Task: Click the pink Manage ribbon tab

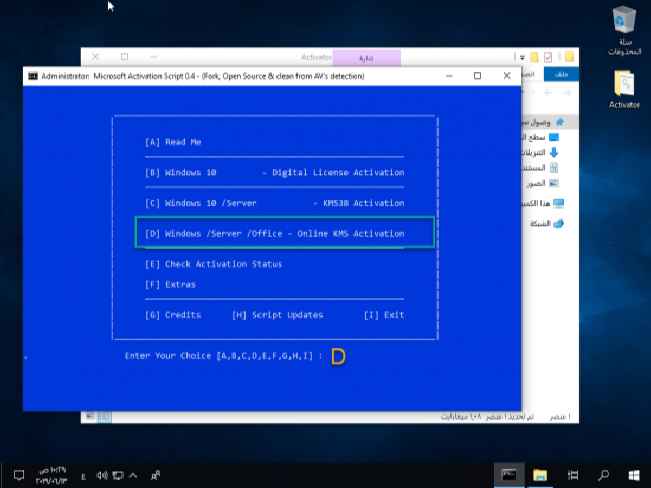Action: [366, 57]
